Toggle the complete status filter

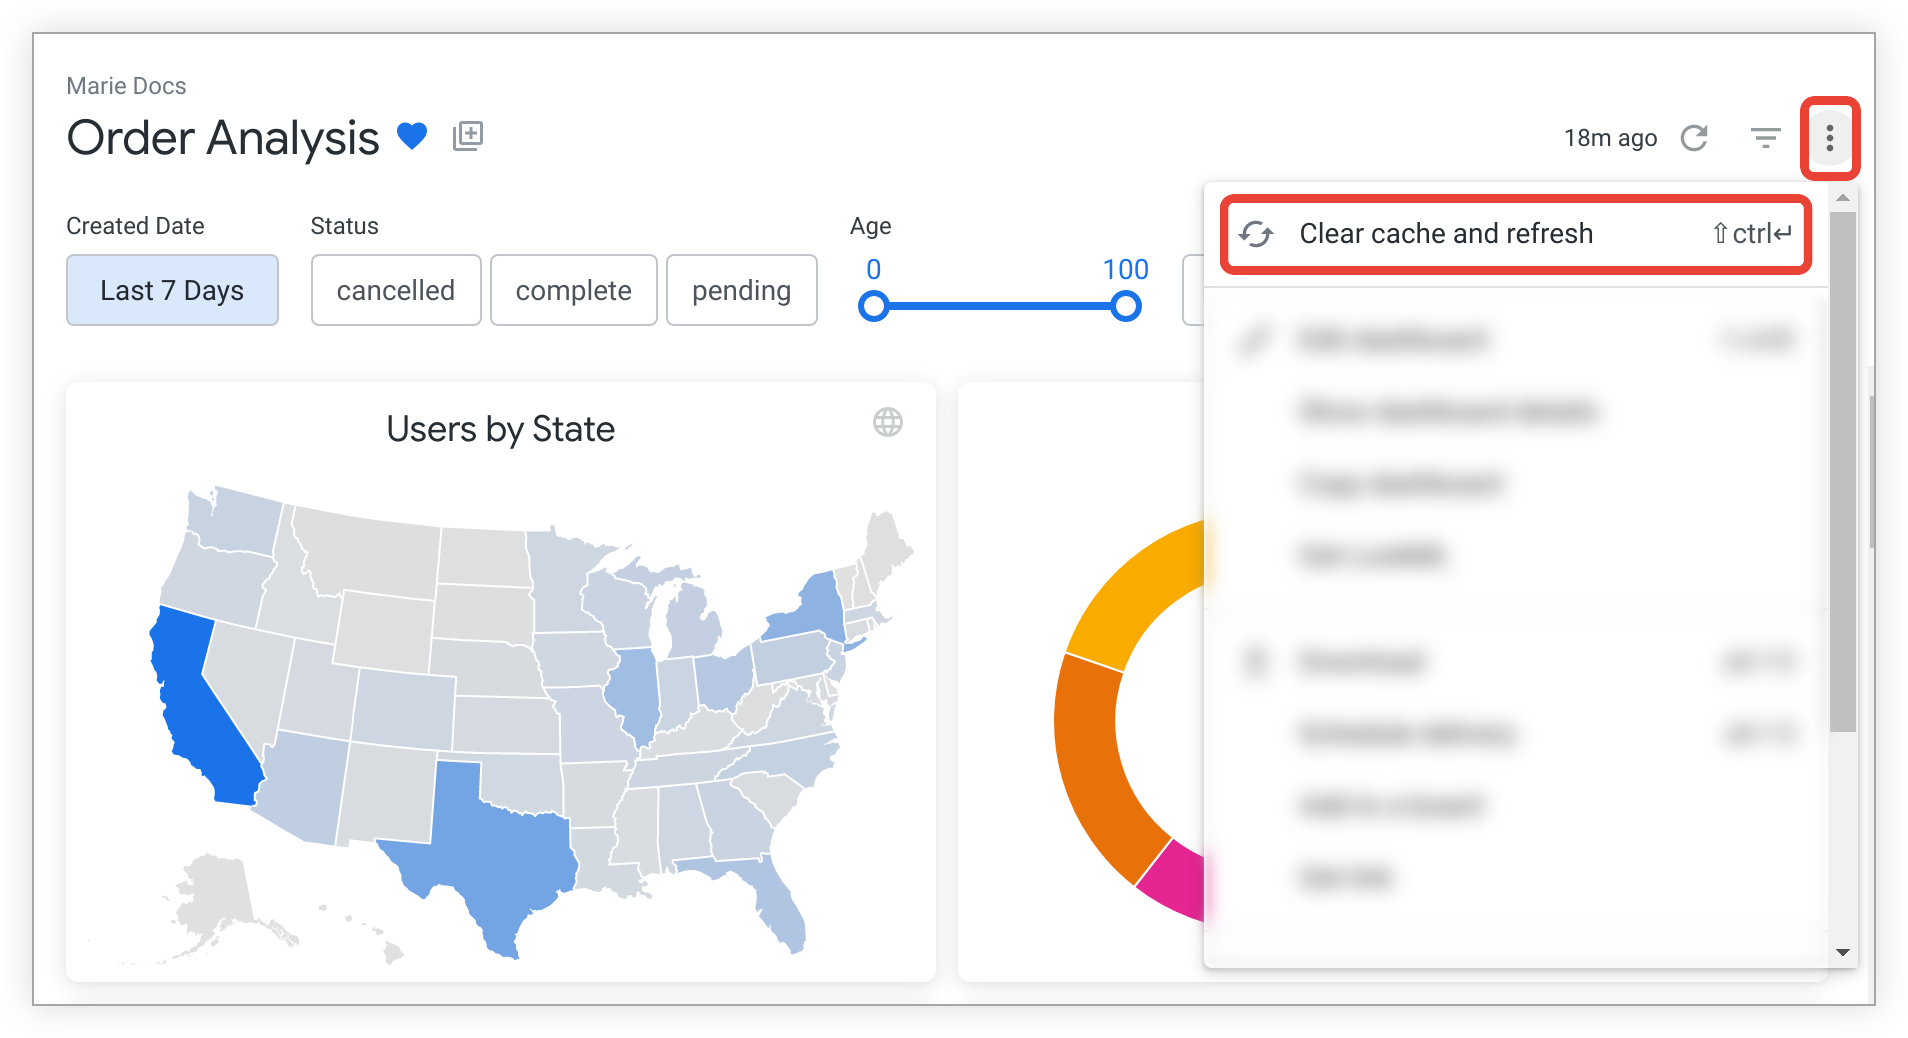point(573,290)
